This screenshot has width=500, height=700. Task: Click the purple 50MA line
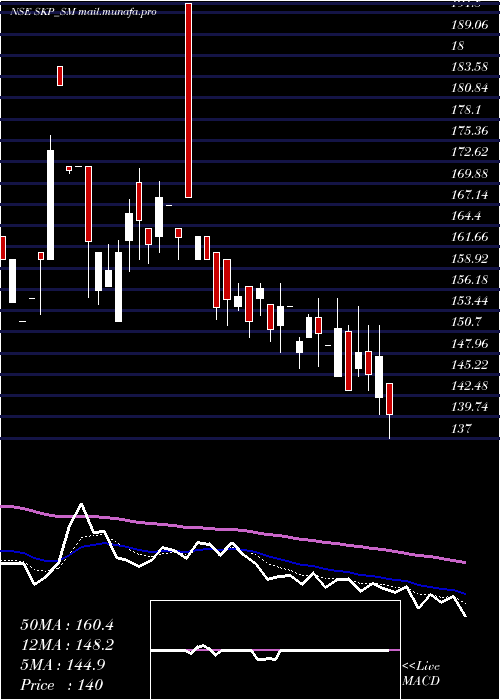point(232,529)
